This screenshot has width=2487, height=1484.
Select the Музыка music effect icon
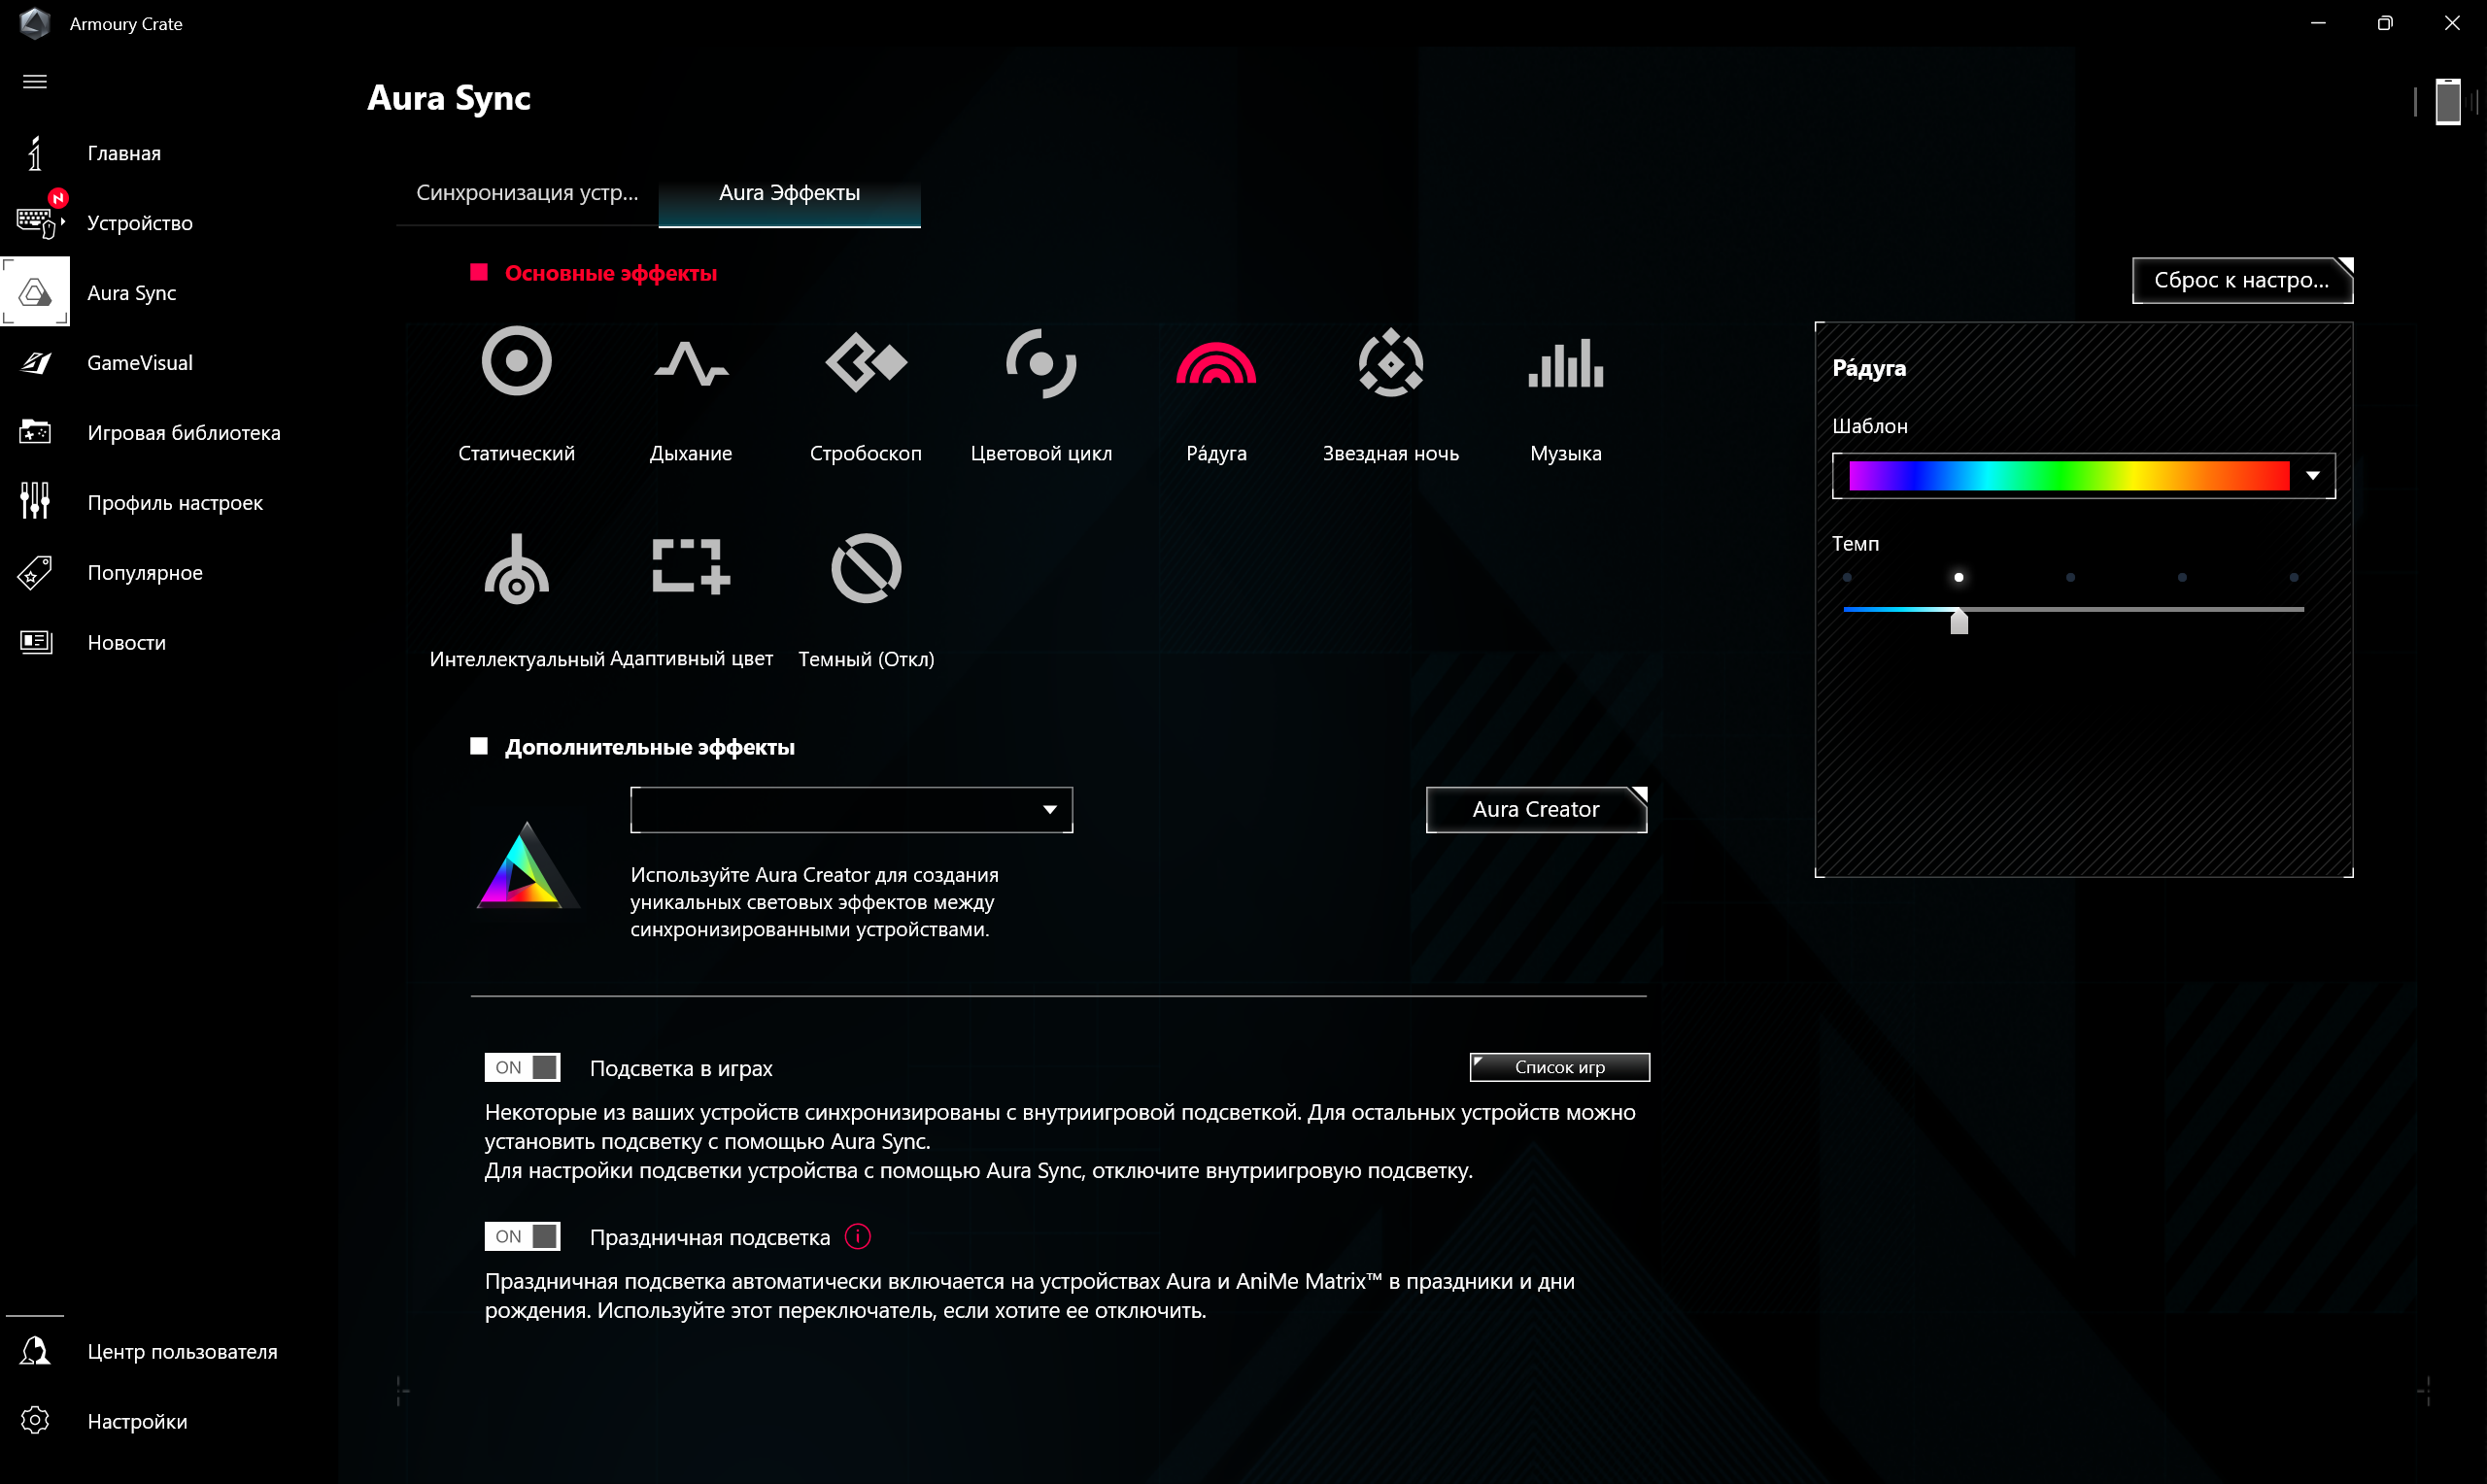pos(1566,362)
